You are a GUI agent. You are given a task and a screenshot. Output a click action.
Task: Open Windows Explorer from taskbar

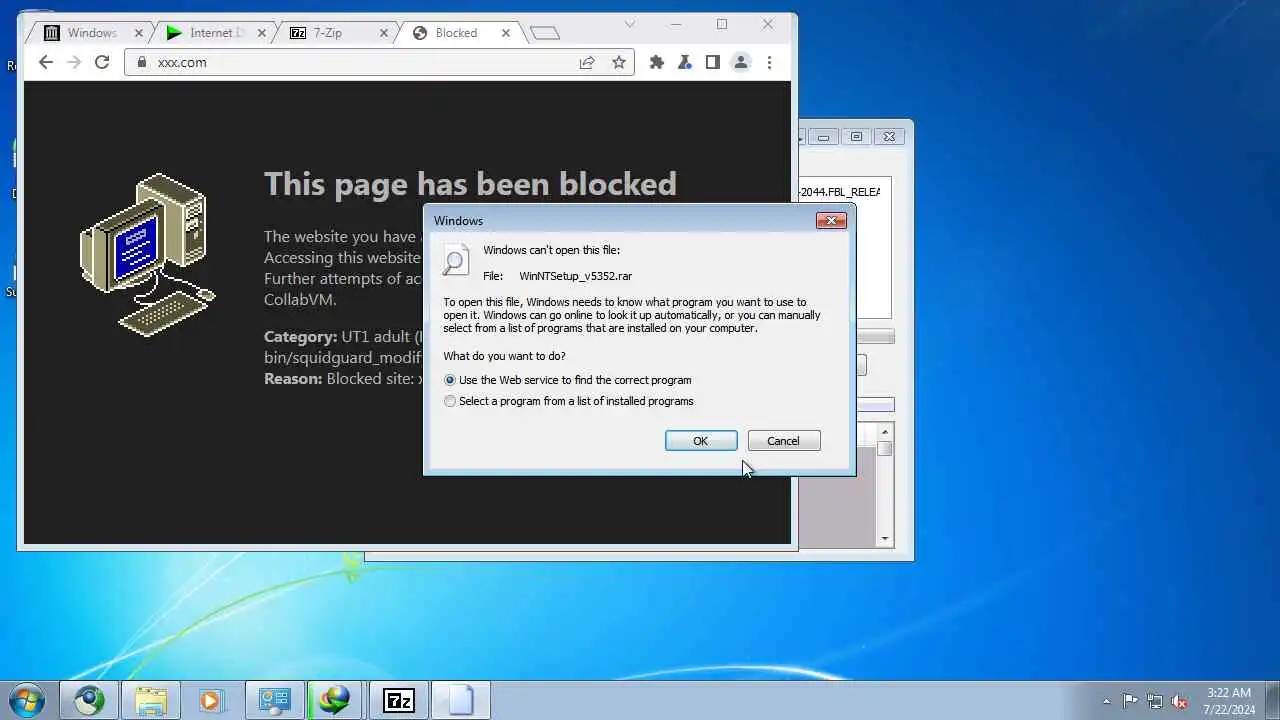[x=150, y=700]
